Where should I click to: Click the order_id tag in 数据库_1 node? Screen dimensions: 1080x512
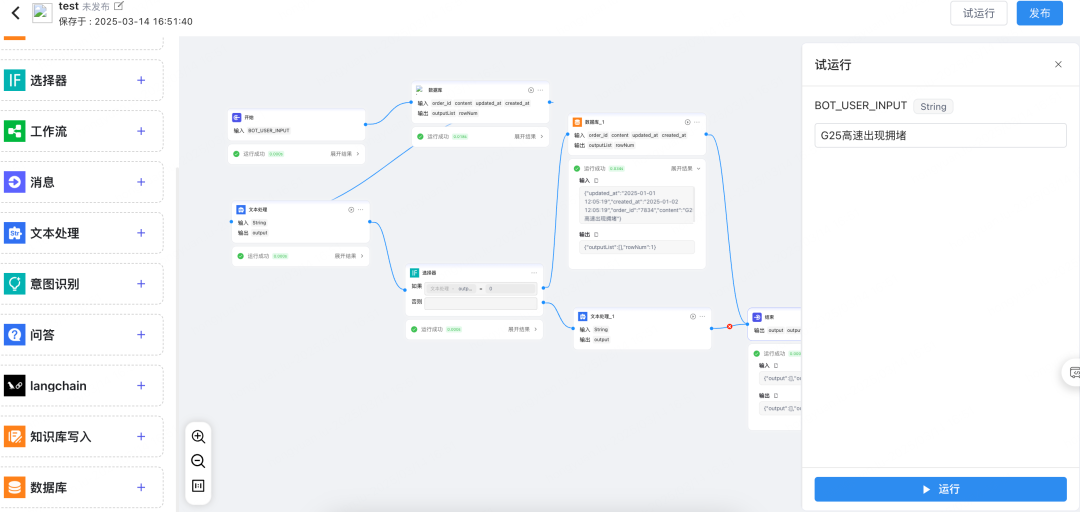point(598,135)
